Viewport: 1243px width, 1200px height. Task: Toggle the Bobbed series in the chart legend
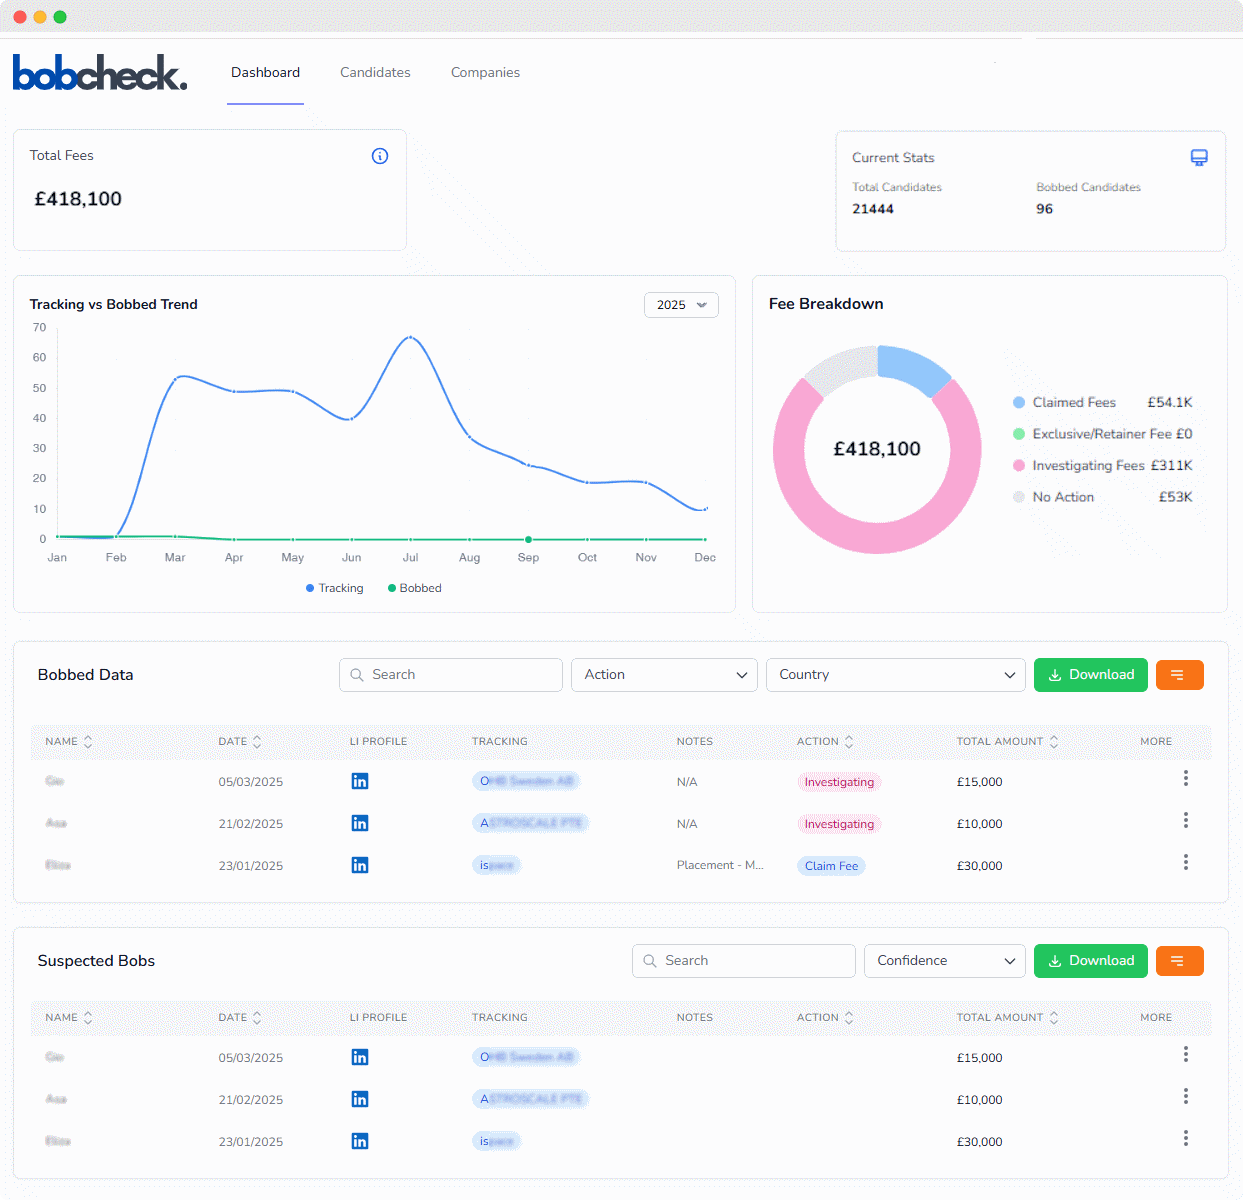pos(415,588)
